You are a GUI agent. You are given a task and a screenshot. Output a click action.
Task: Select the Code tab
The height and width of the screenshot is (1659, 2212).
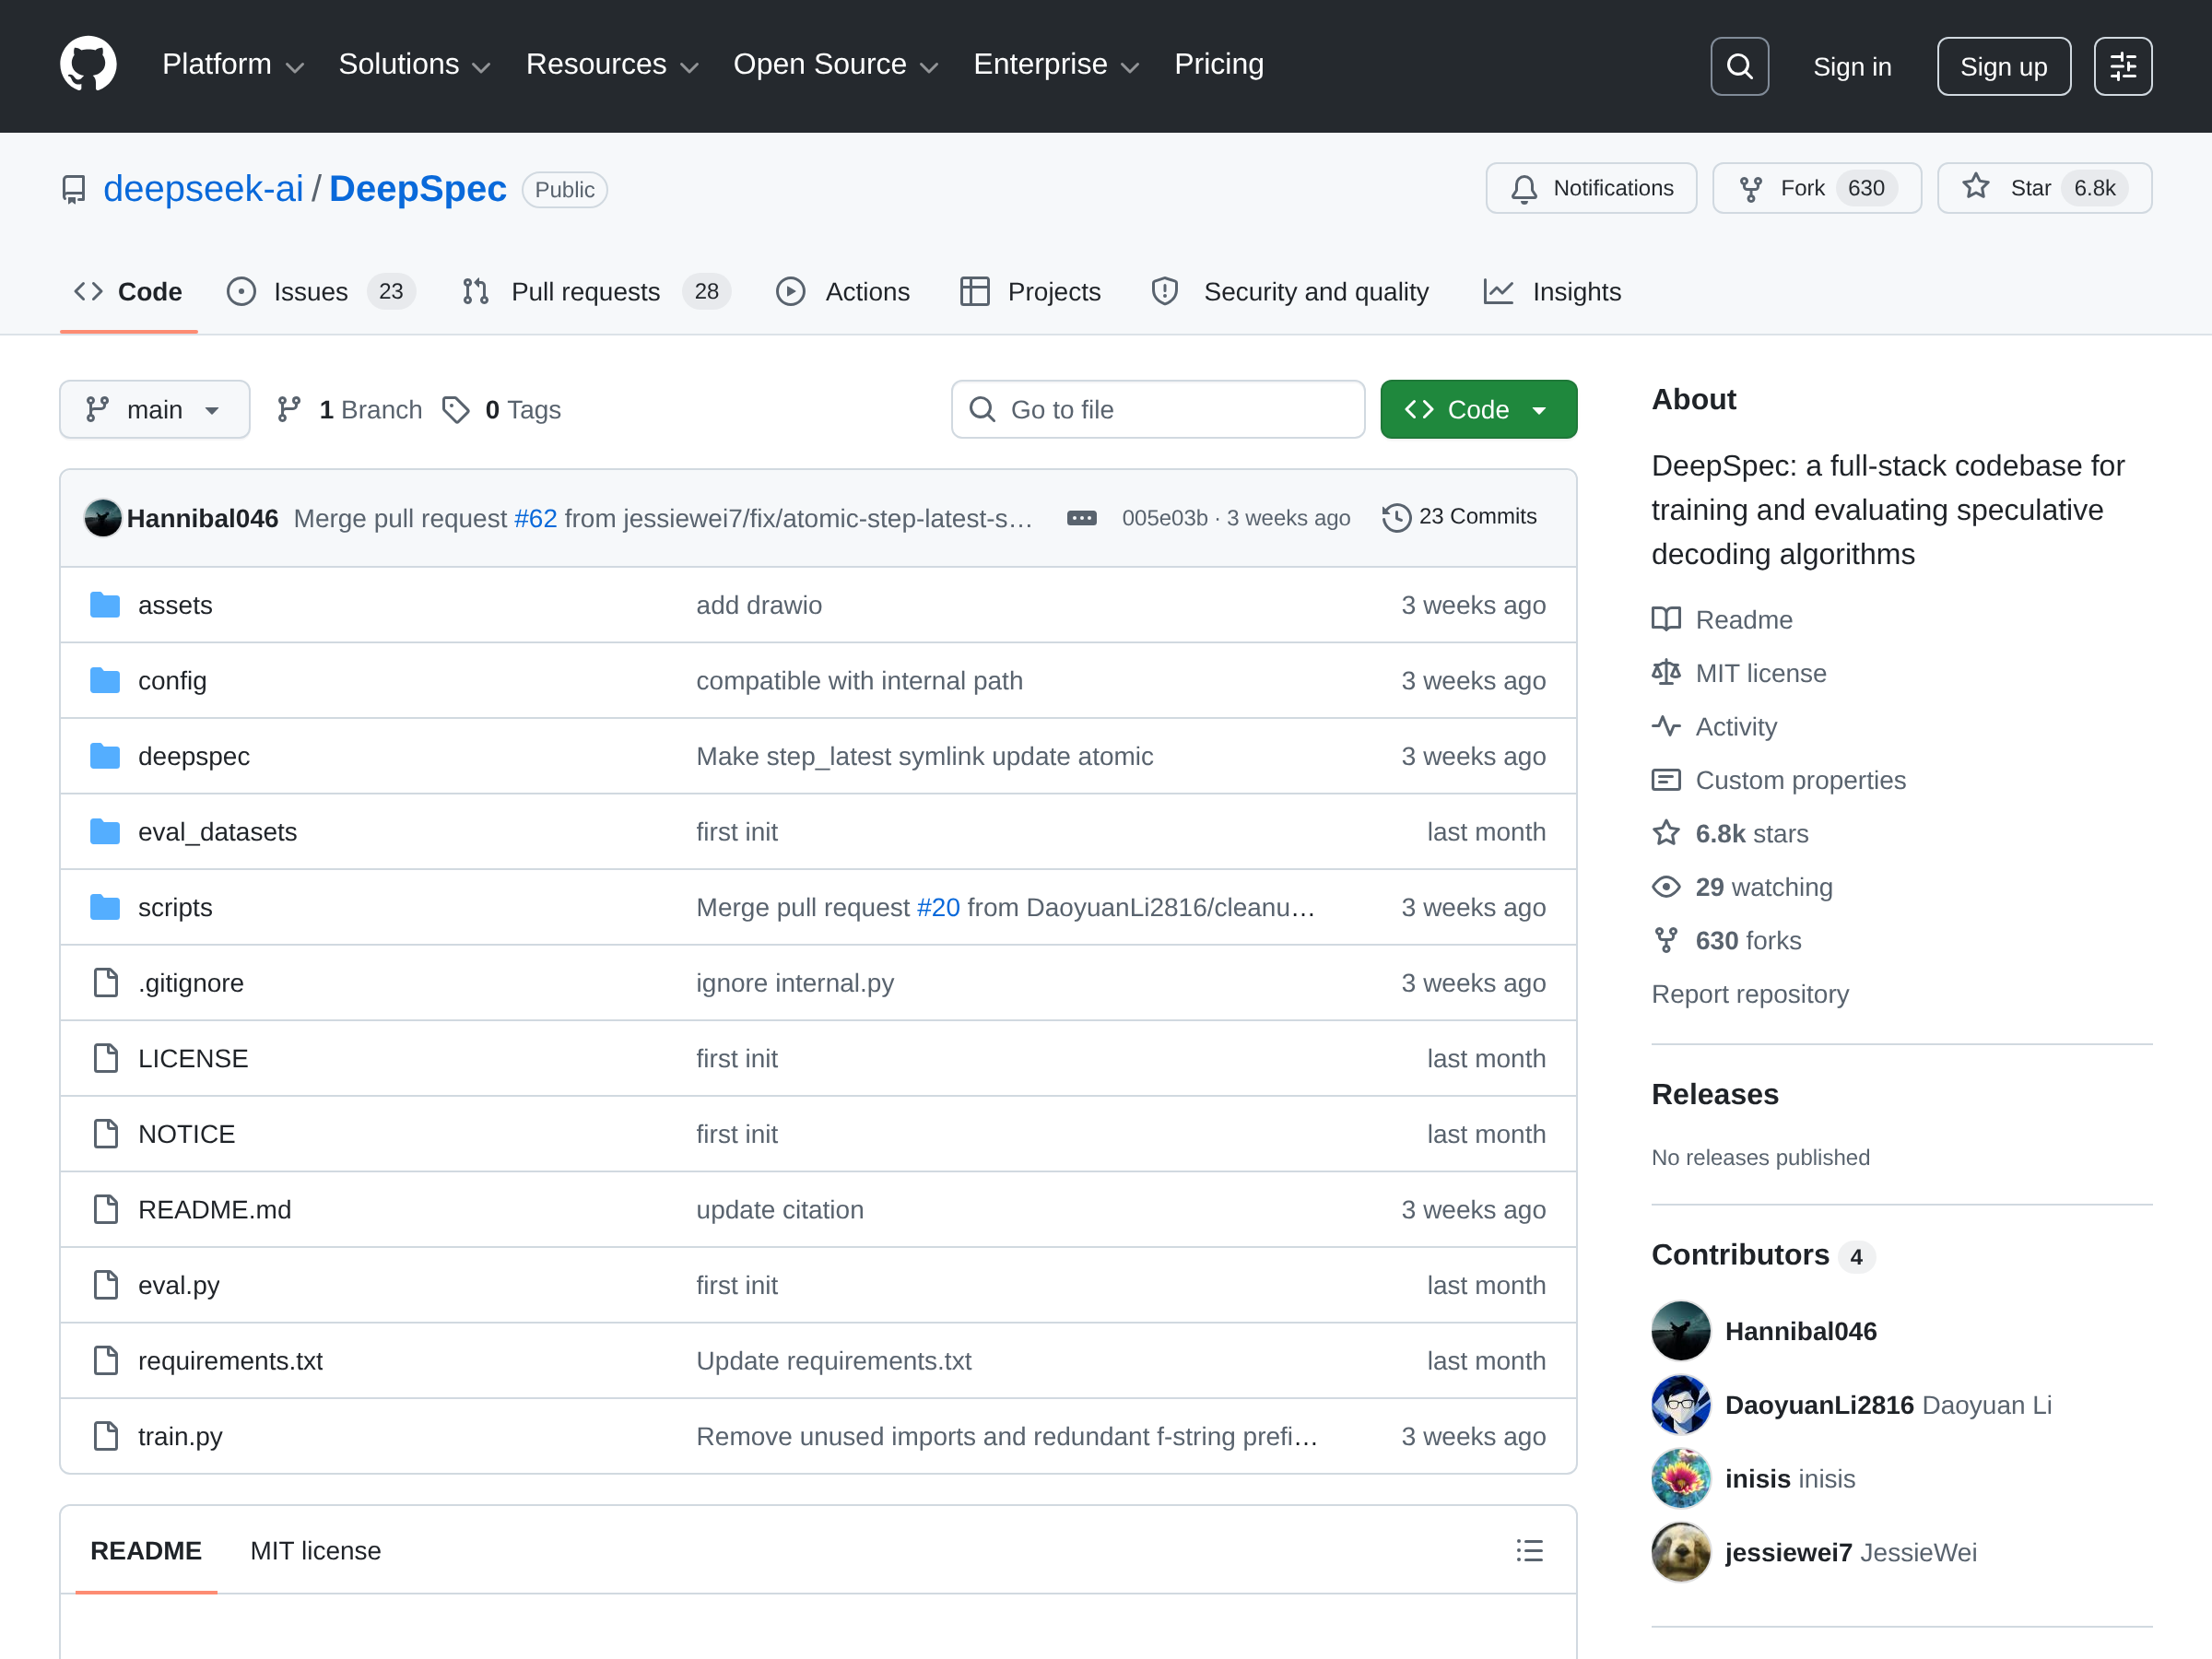(x=128, y=292)
